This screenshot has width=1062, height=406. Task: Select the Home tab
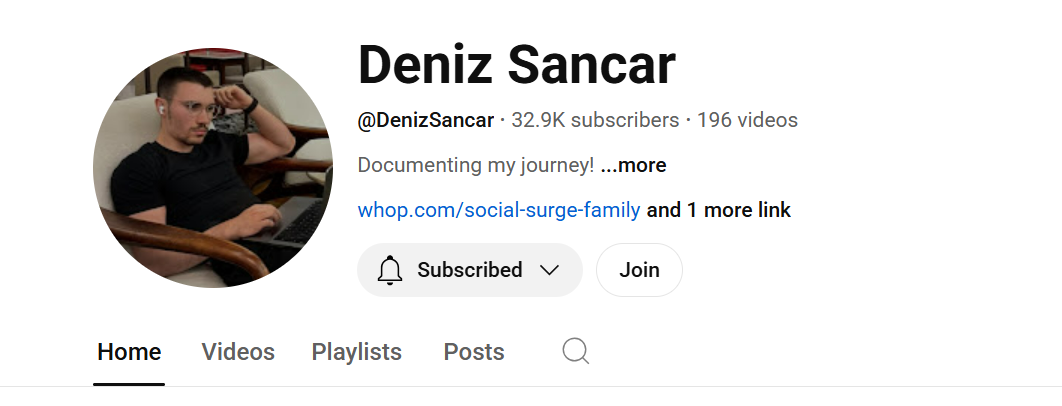(129, 352)
